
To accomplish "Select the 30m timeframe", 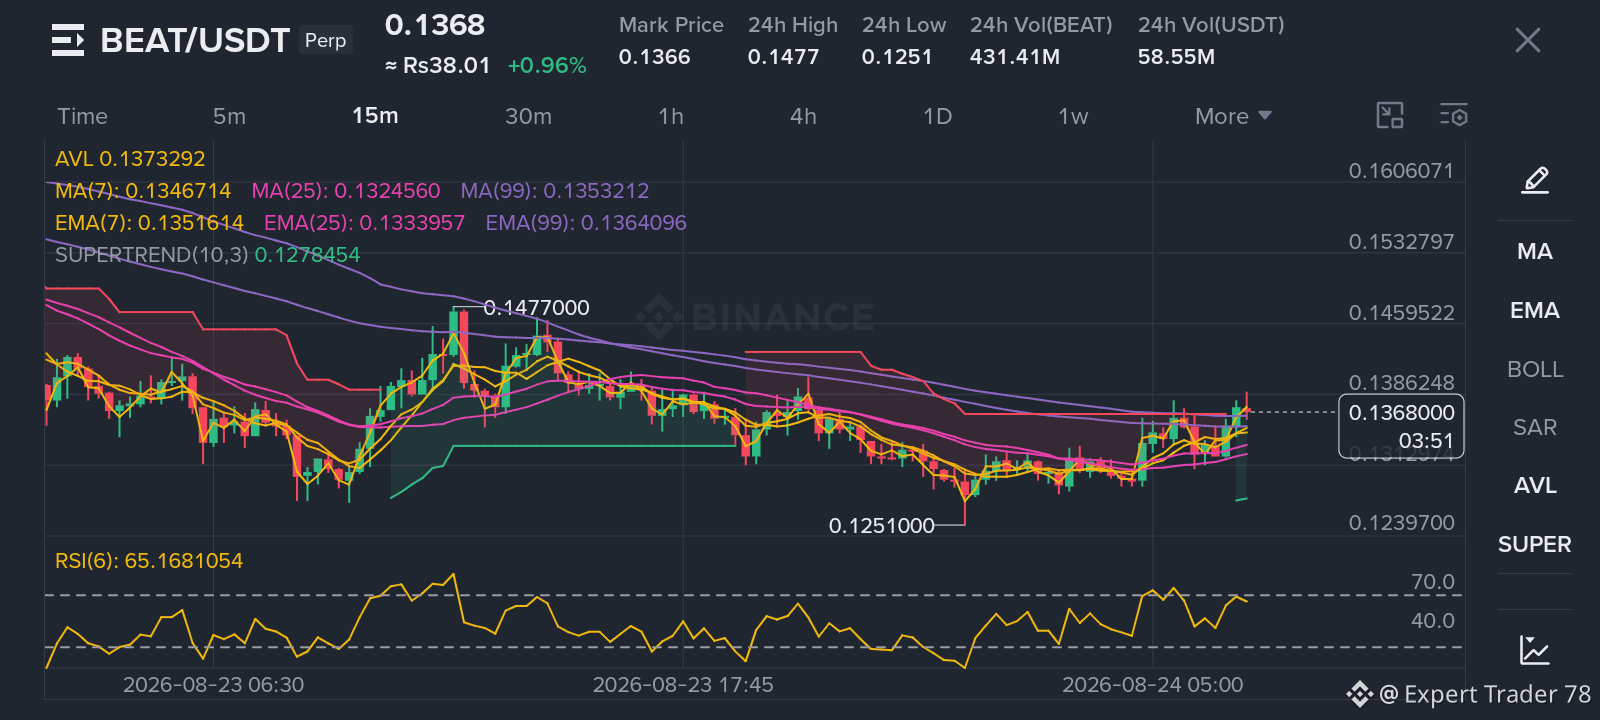I will click(528, 116).
